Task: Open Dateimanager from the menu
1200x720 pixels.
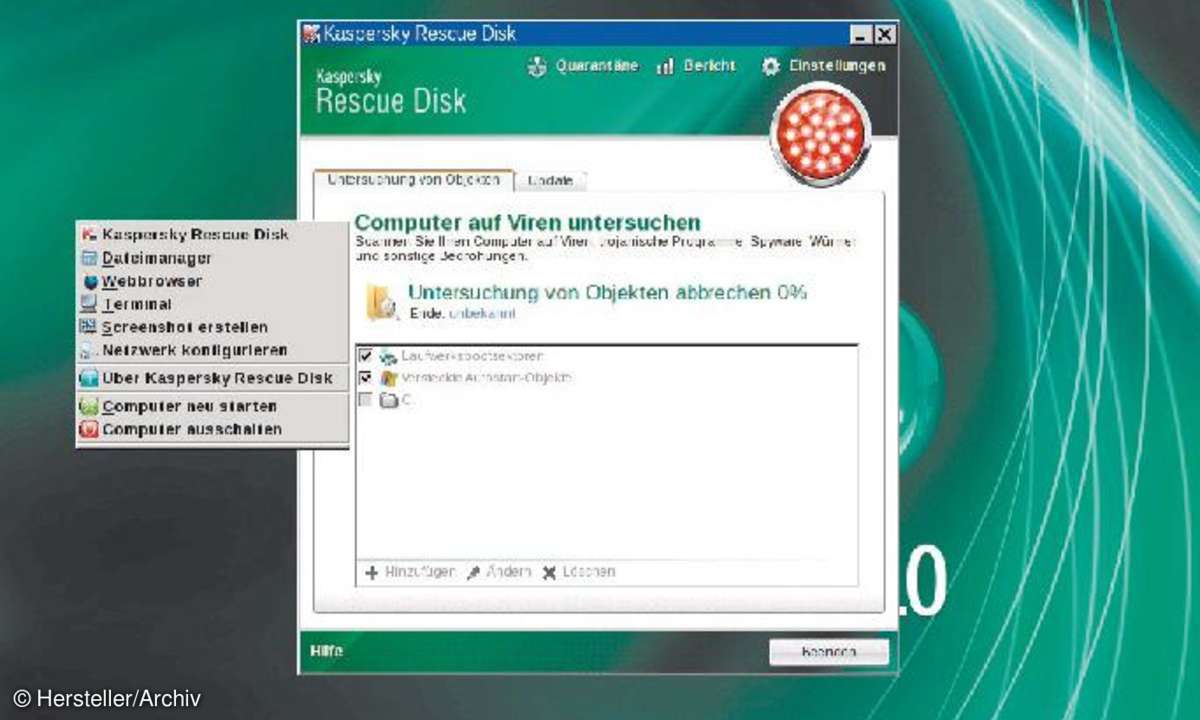Action: click(x=156, y=258)
